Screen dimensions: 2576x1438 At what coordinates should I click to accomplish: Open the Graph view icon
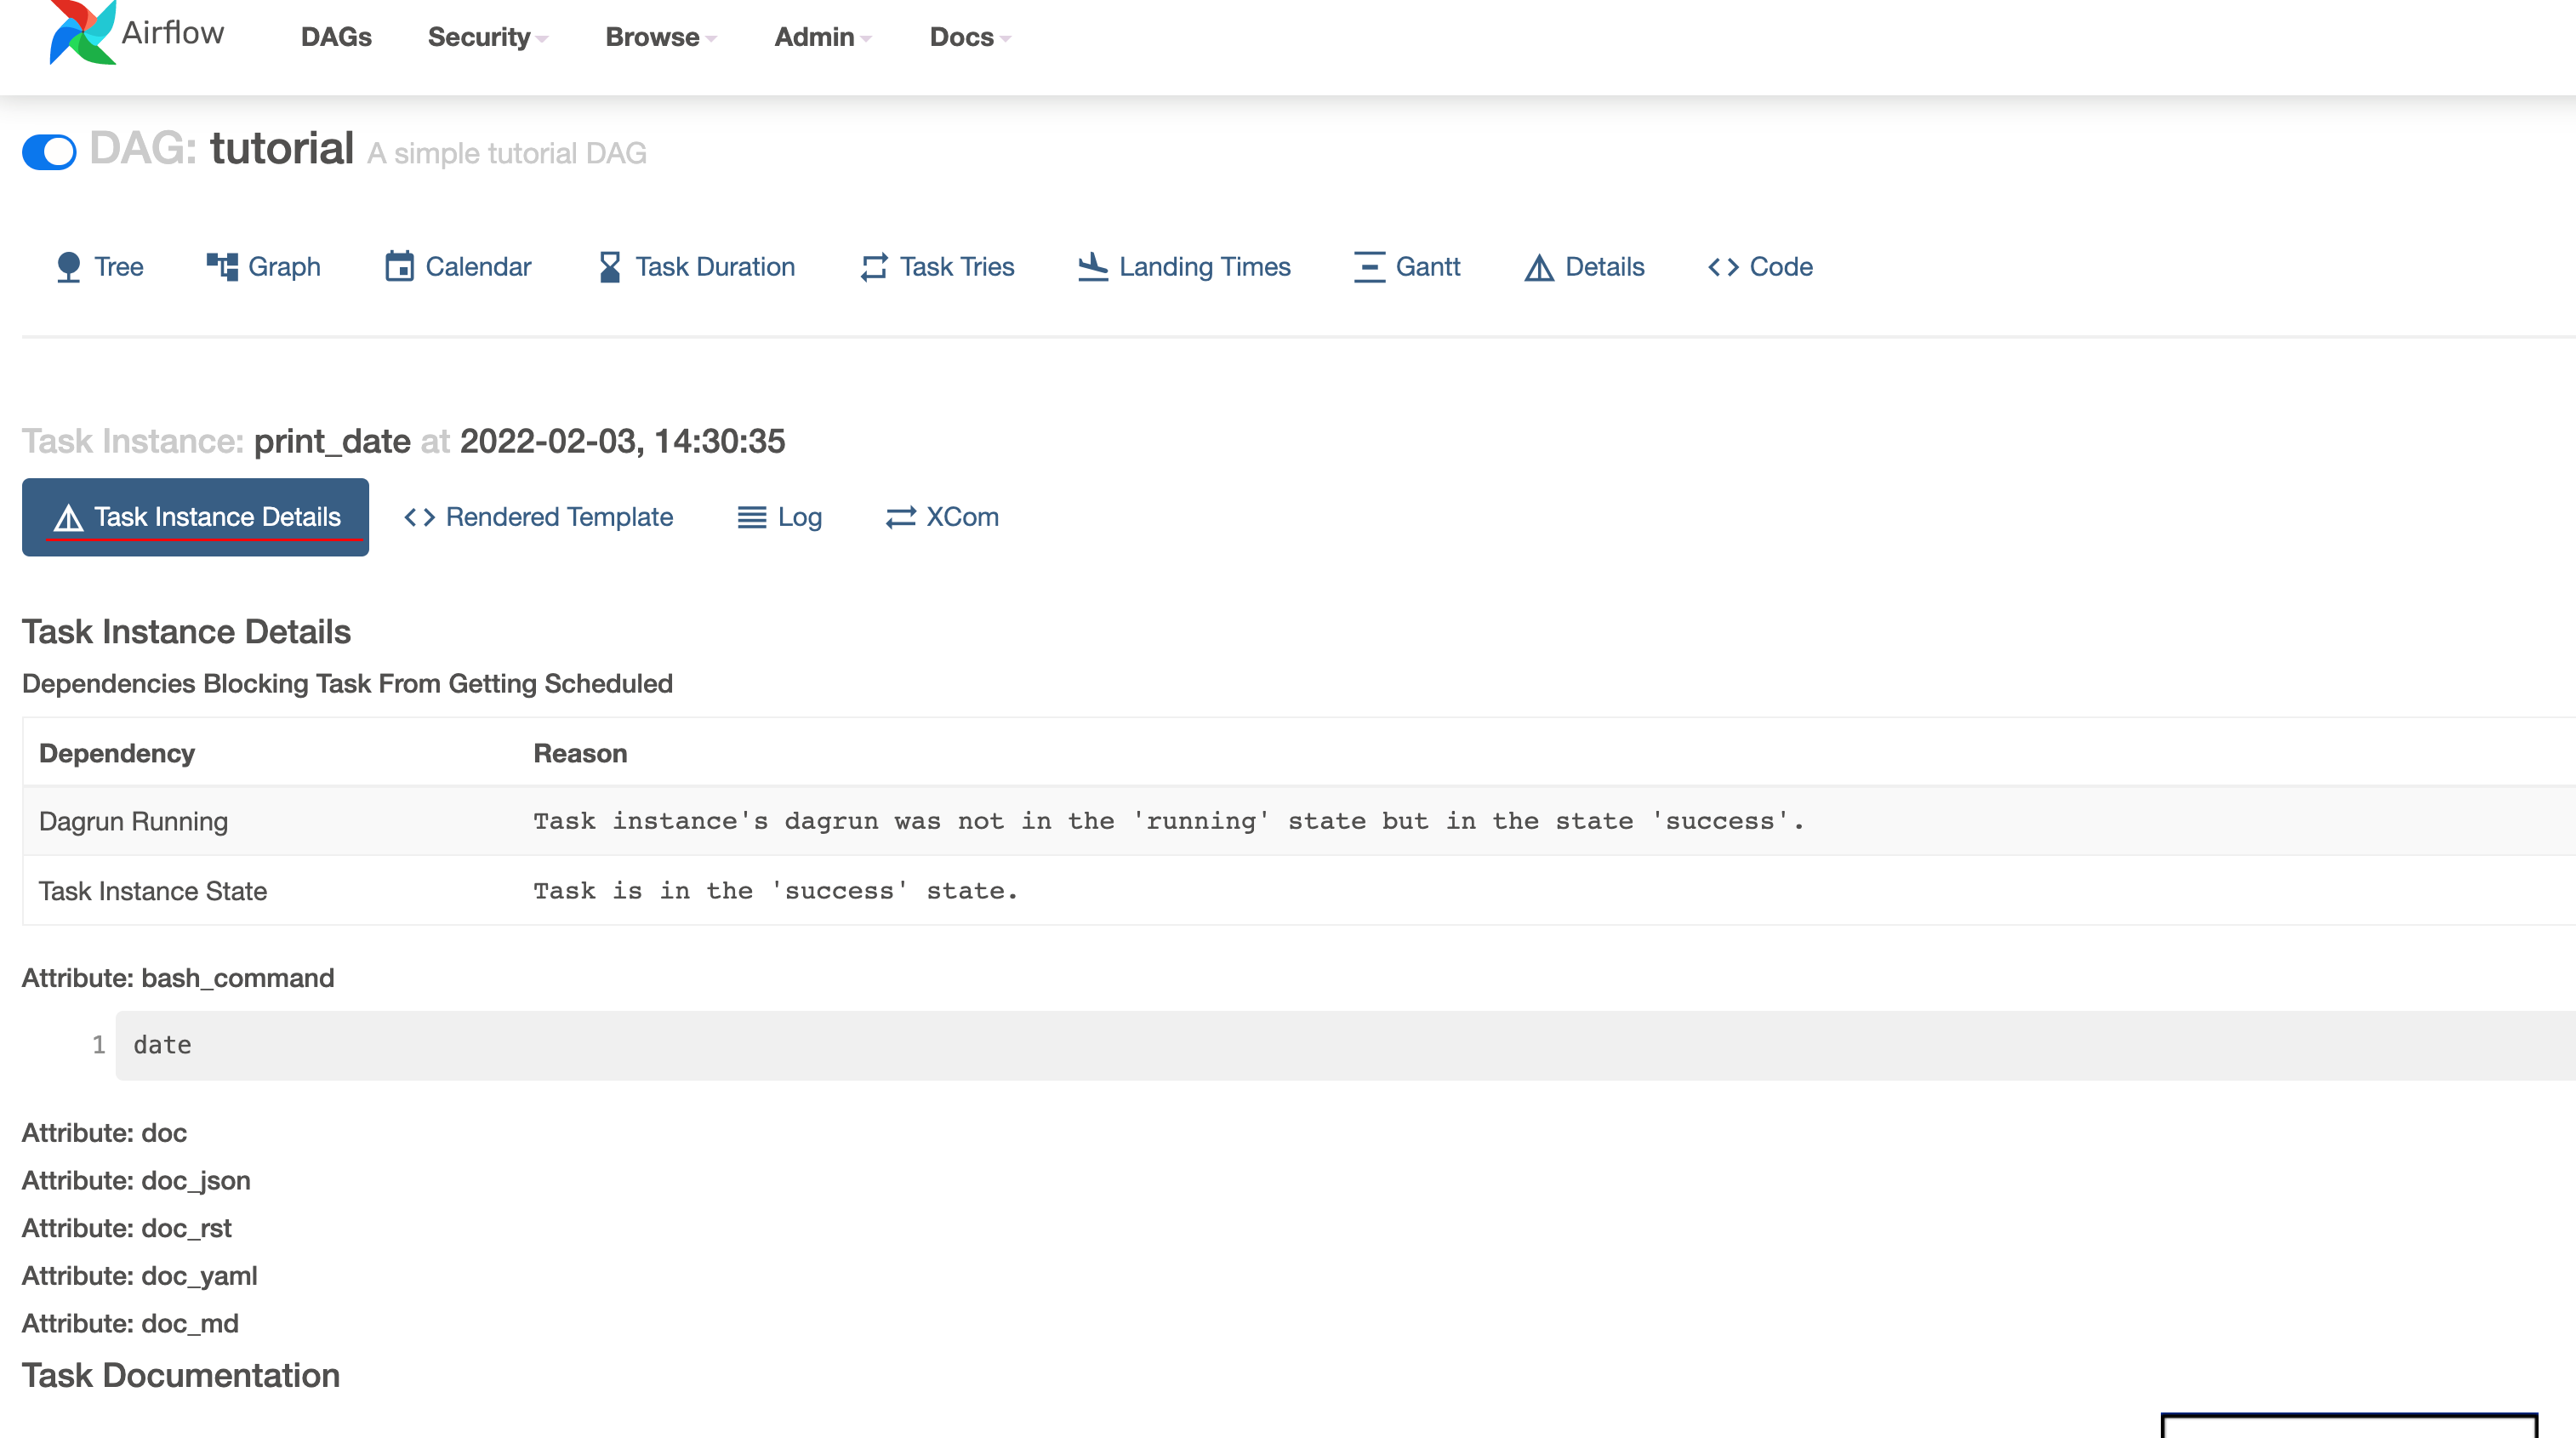click(x=221, y=267)
